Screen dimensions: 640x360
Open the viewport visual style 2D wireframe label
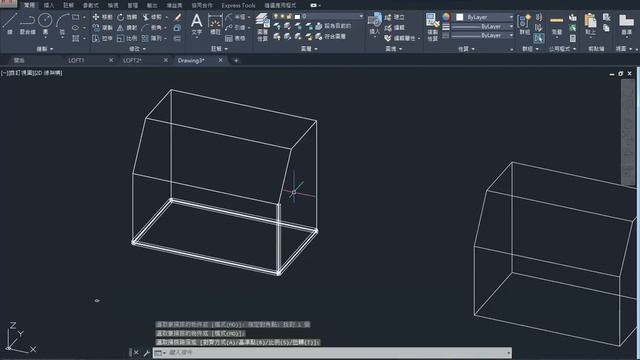click(x=47, y=73)
